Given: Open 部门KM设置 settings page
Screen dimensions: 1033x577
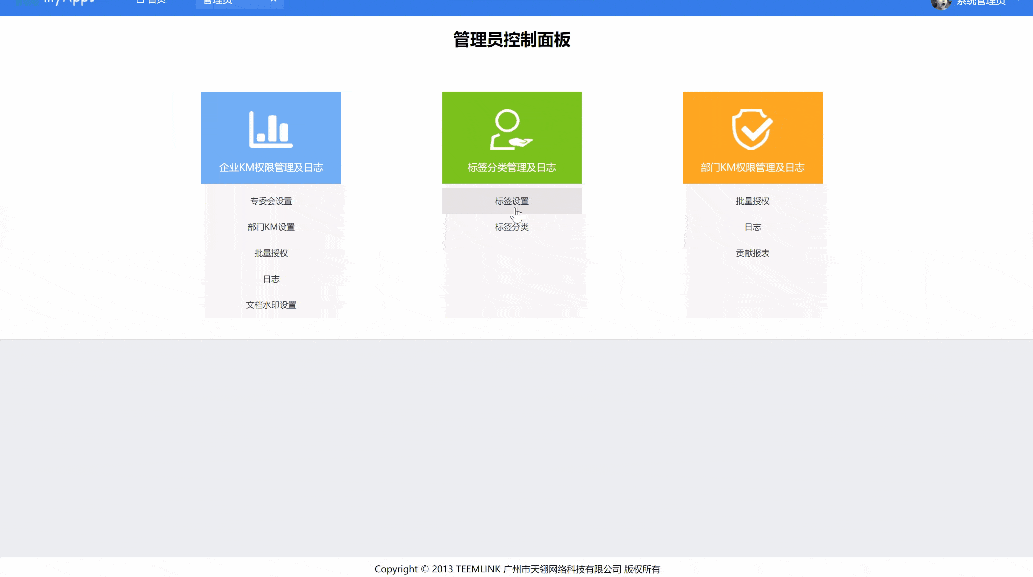Looking at the screenshot, I should (270, 227).
